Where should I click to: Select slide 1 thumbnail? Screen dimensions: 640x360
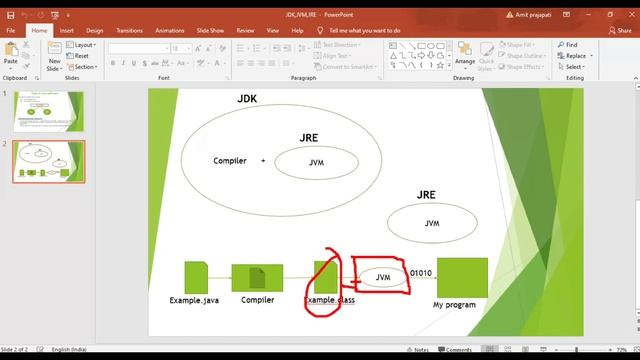tap(49, 111)
